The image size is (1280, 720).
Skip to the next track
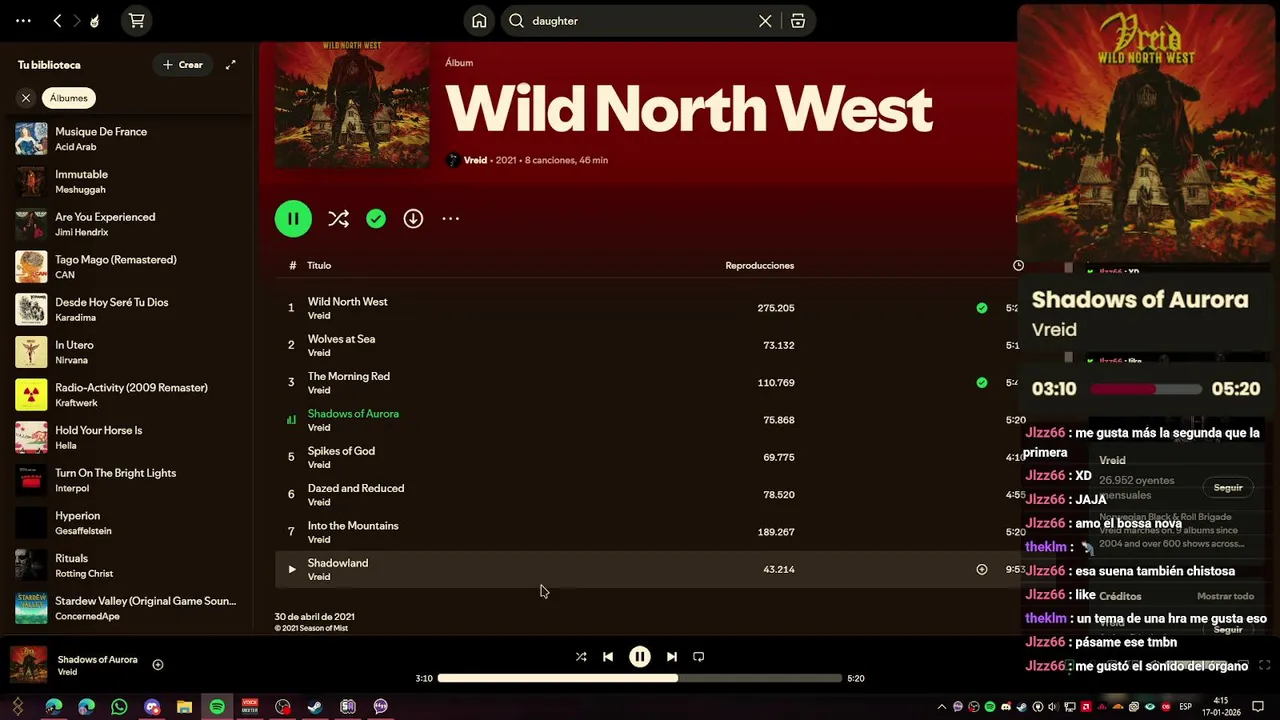point(672,657)
